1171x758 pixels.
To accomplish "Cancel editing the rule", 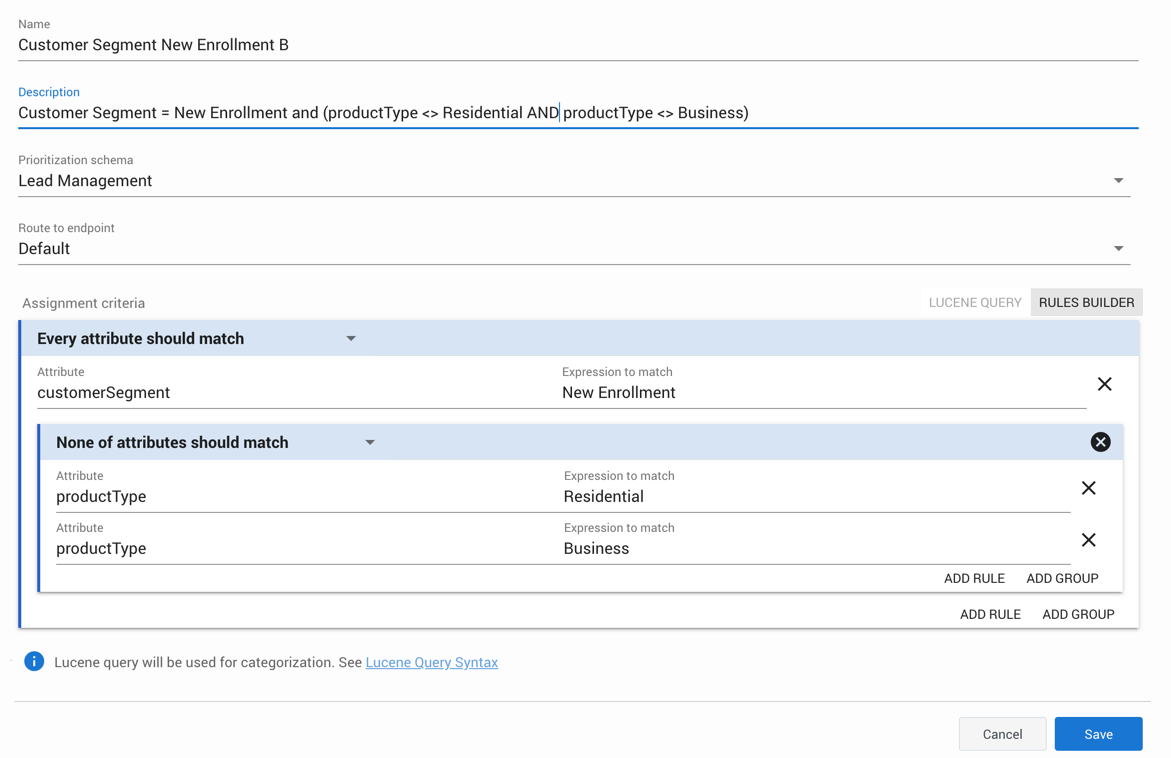I will (1002, 734).
